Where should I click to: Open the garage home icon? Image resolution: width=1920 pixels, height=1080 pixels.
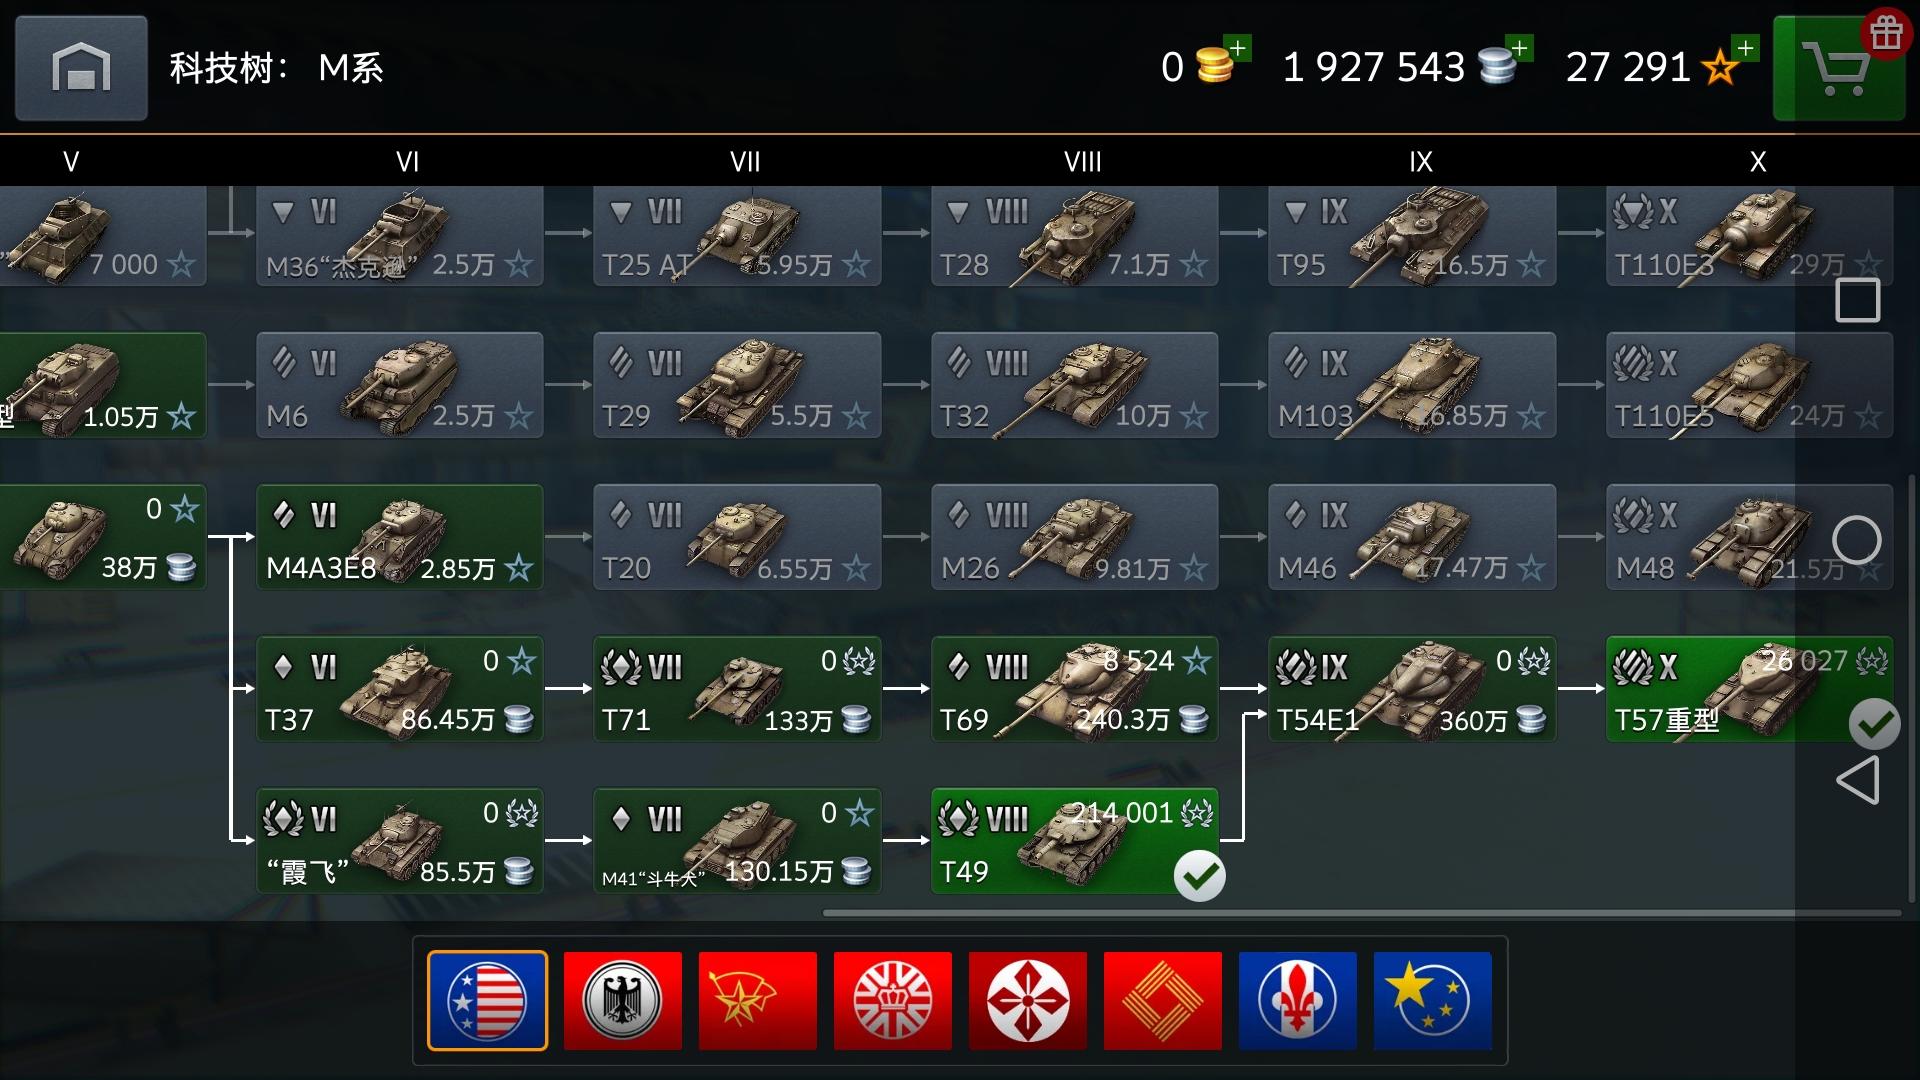(x=81, y=68)
